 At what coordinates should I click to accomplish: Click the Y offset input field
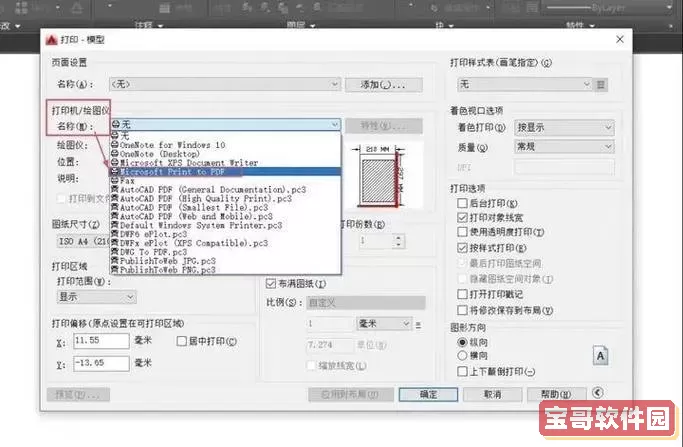pyautogui.click(x=101, y=363)
